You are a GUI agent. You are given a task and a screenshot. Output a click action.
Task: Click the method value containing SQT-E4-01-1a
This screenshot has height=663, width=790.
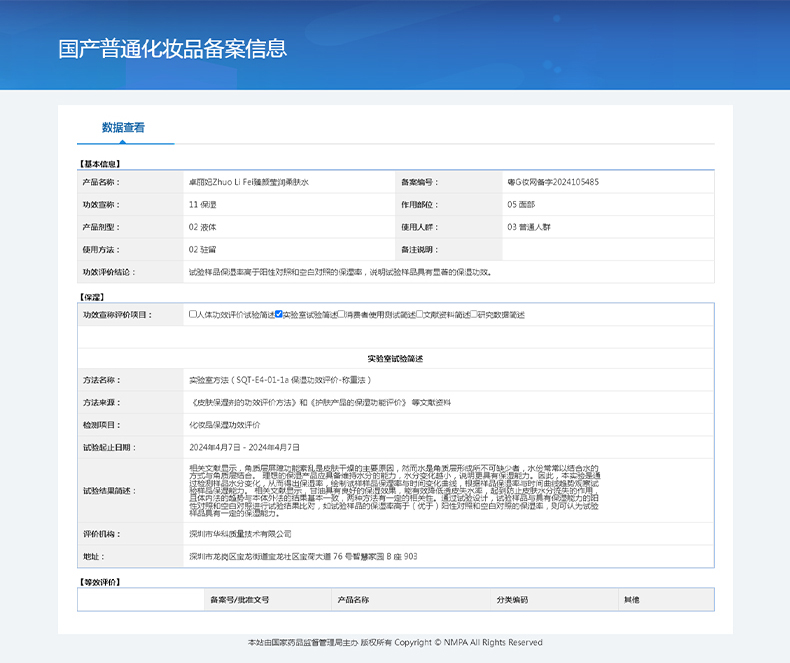pos(280,380)
